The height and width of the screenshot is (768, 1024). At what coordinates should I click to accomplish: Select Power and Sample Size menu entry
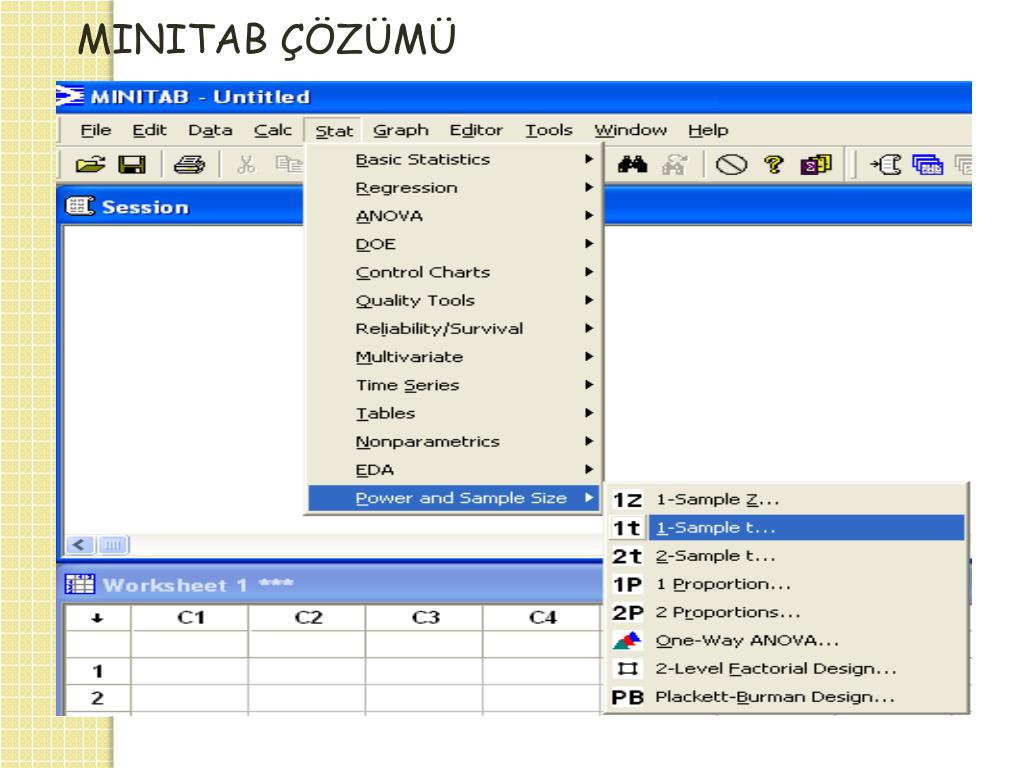click(x=454, y=498)
